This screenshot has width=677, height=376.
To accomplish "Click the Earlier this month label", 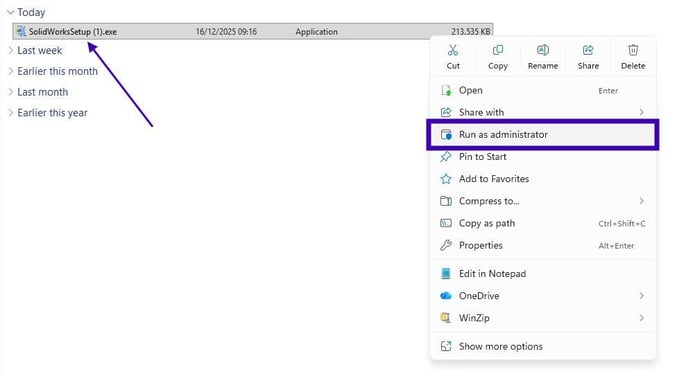I will coord(57,71).
